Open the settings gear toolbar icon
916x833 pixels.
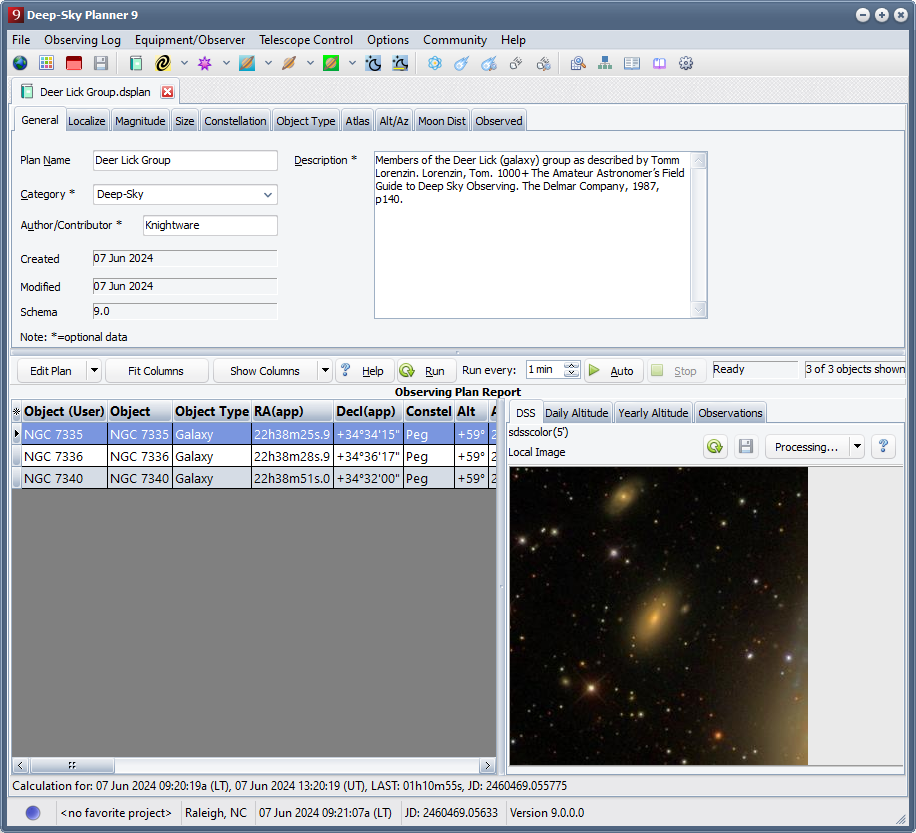(686, 63)
